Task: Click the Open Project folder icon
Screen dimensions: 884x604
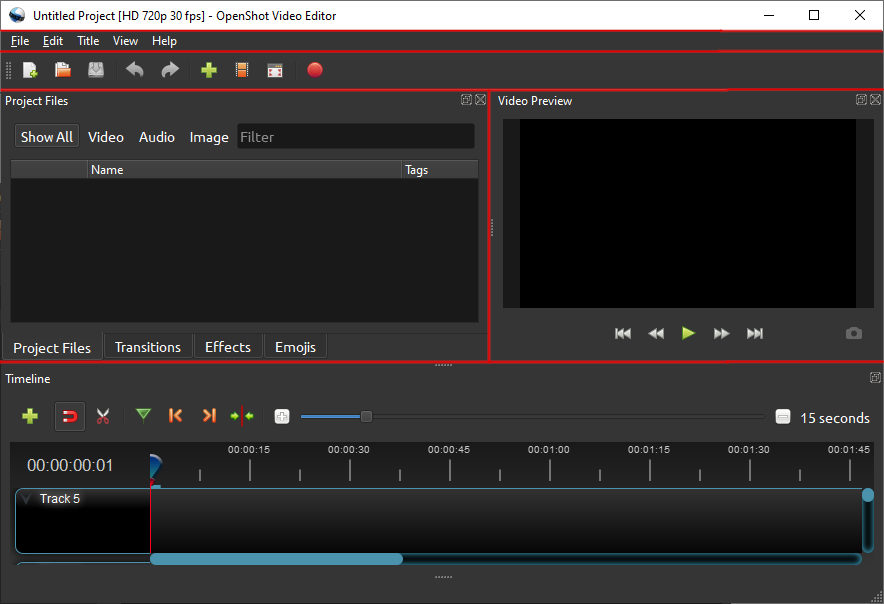Action: click(63, 70)
